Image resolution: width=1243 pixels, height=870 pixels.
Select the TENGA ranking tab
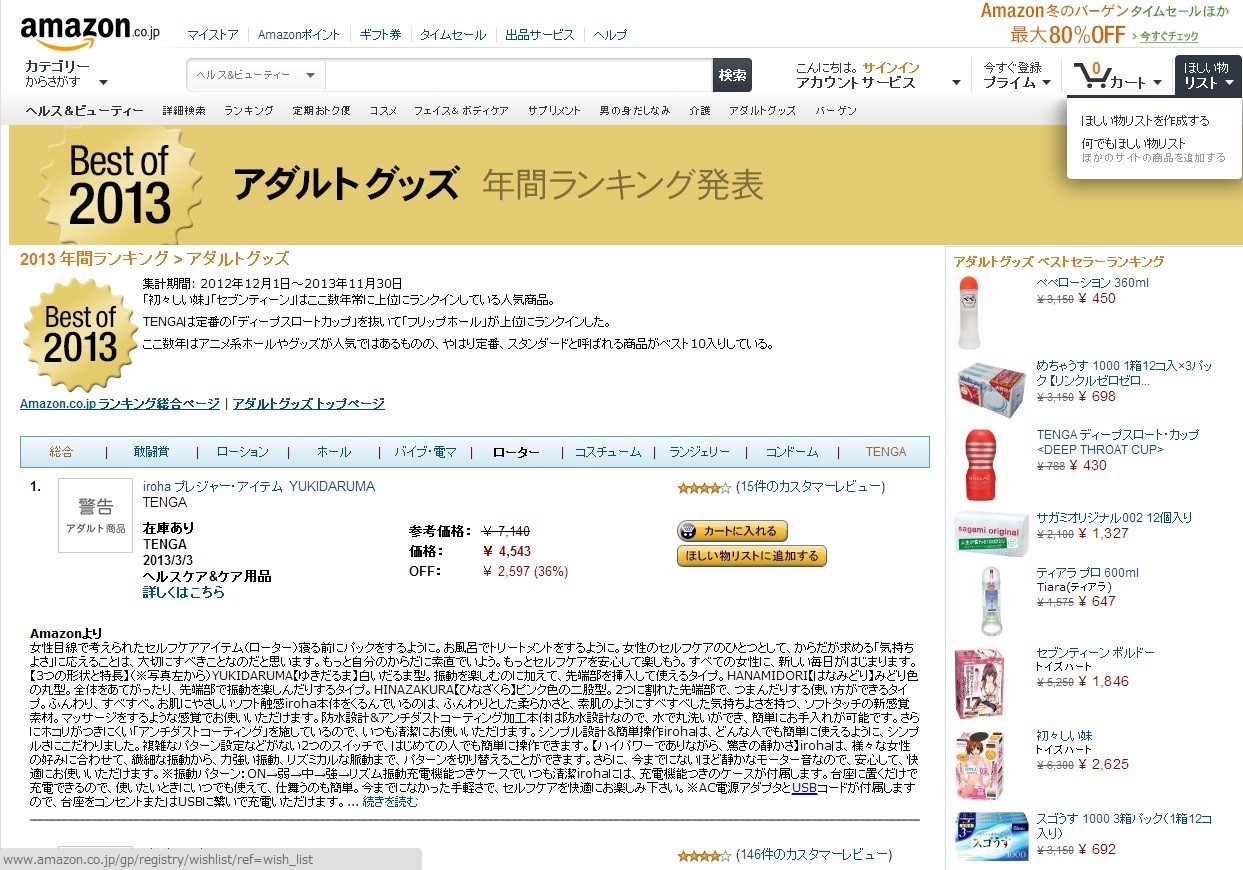coord(886,452)
